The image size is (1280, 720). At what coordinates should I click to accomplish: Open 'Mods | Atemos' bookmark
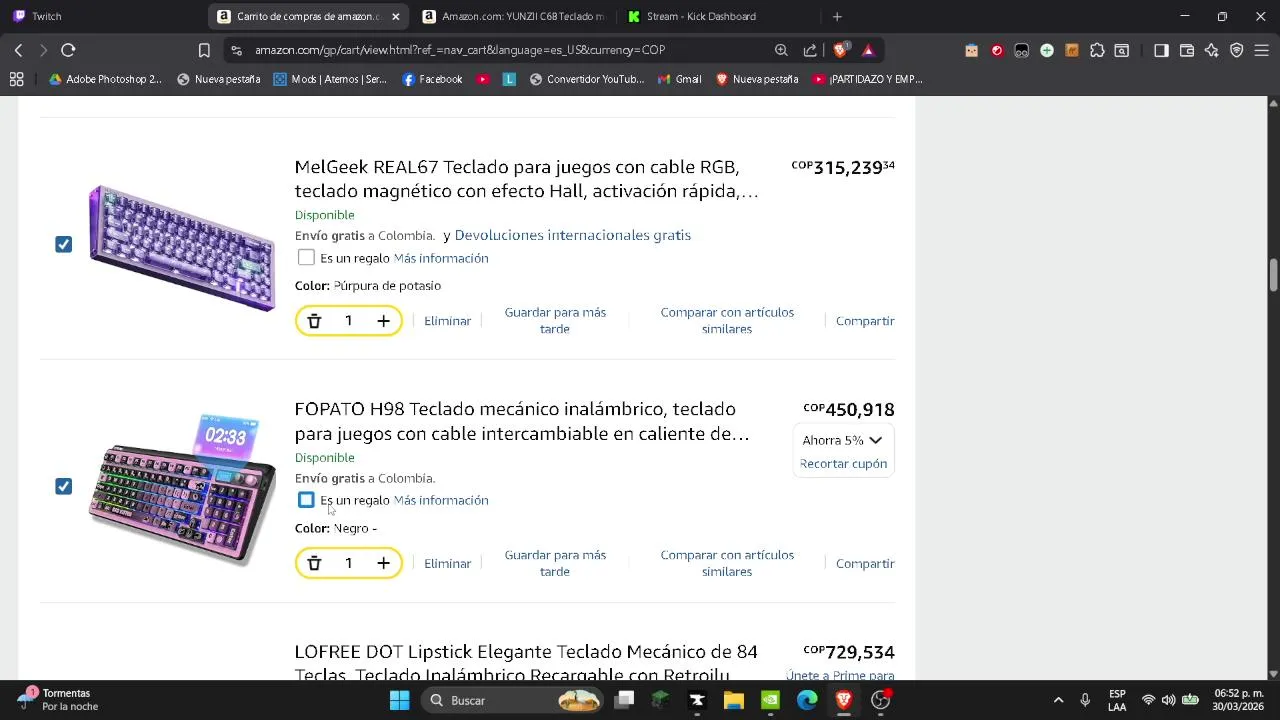click(x=329, y=79)
